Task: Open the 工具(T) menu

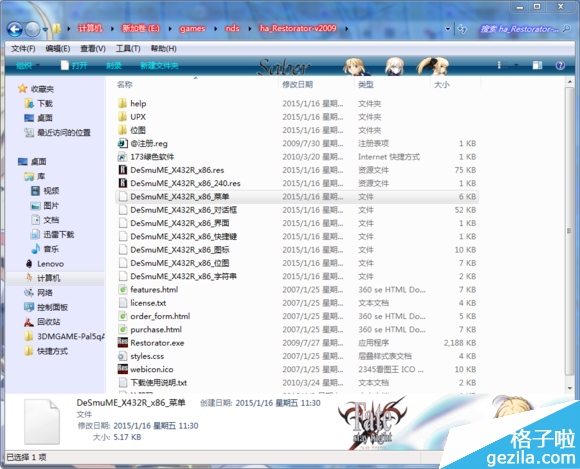Action: 128,48
